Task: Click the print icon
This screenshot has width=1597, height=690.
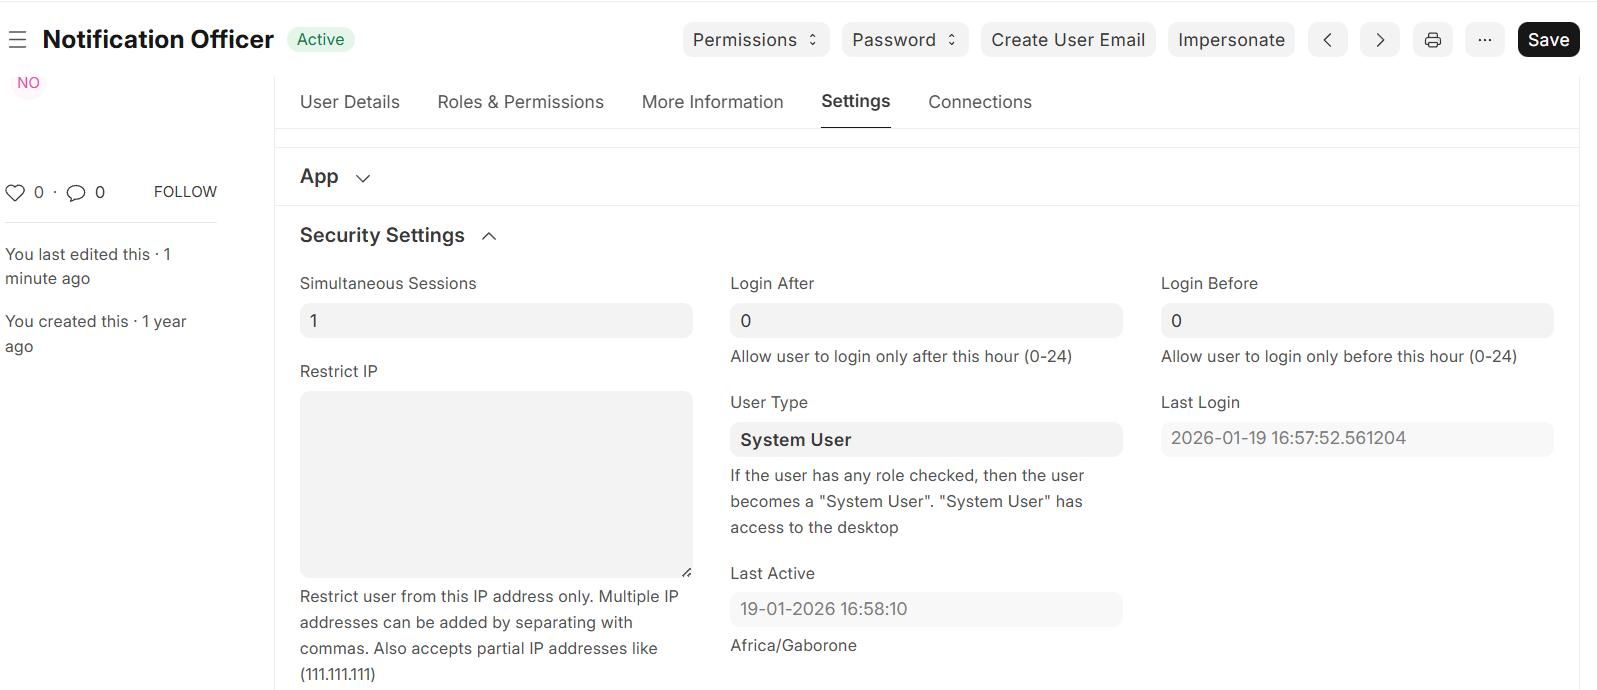Action: point(1432,40)
